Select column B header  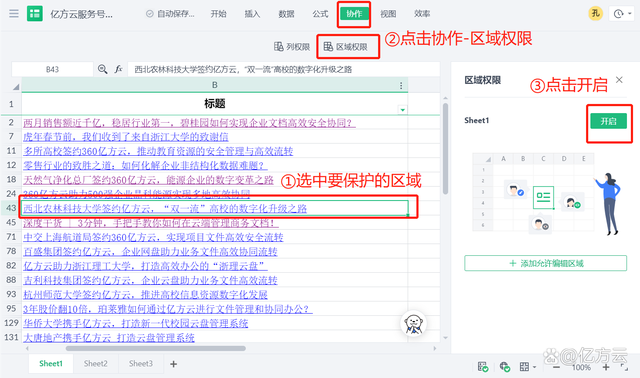(215, 85)
